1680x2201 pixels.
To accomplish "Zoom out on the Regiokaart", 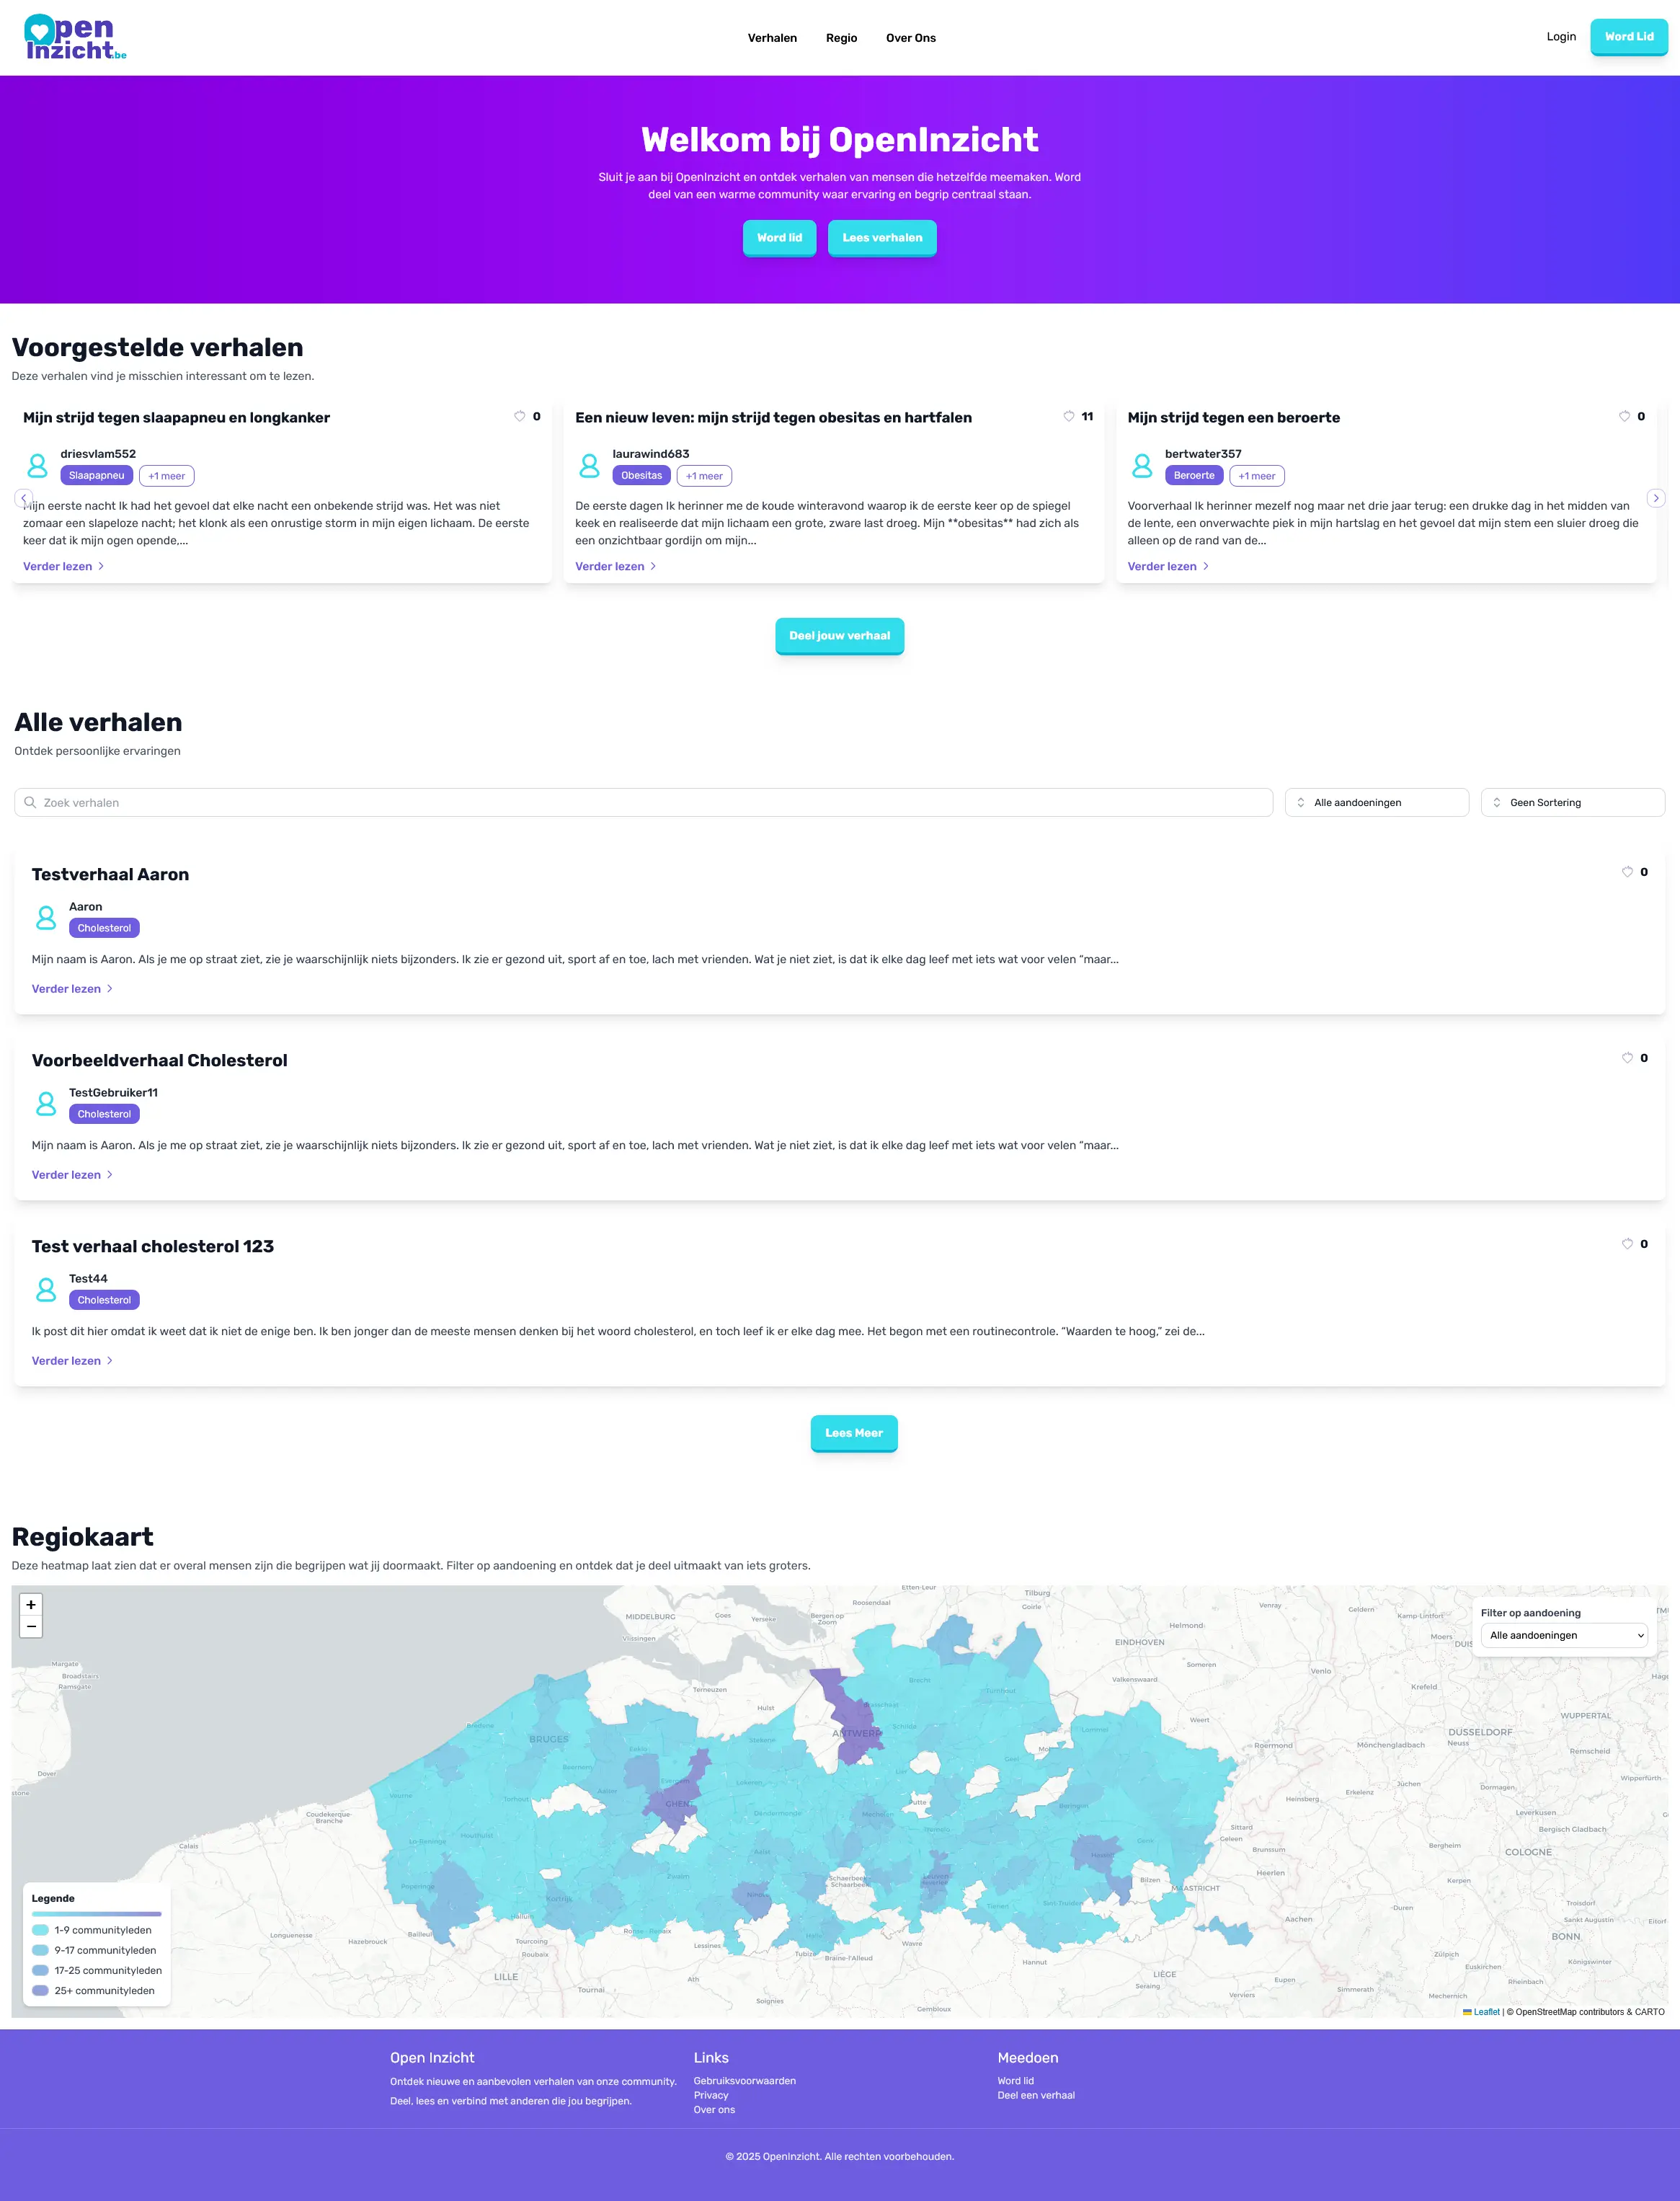I will pos(31,1627).
